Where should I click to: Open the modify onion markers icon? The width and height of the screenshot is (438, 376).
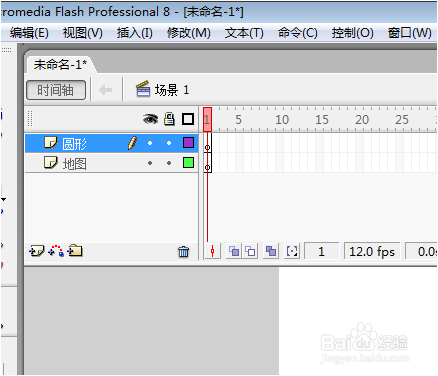(x=292, y=251)
